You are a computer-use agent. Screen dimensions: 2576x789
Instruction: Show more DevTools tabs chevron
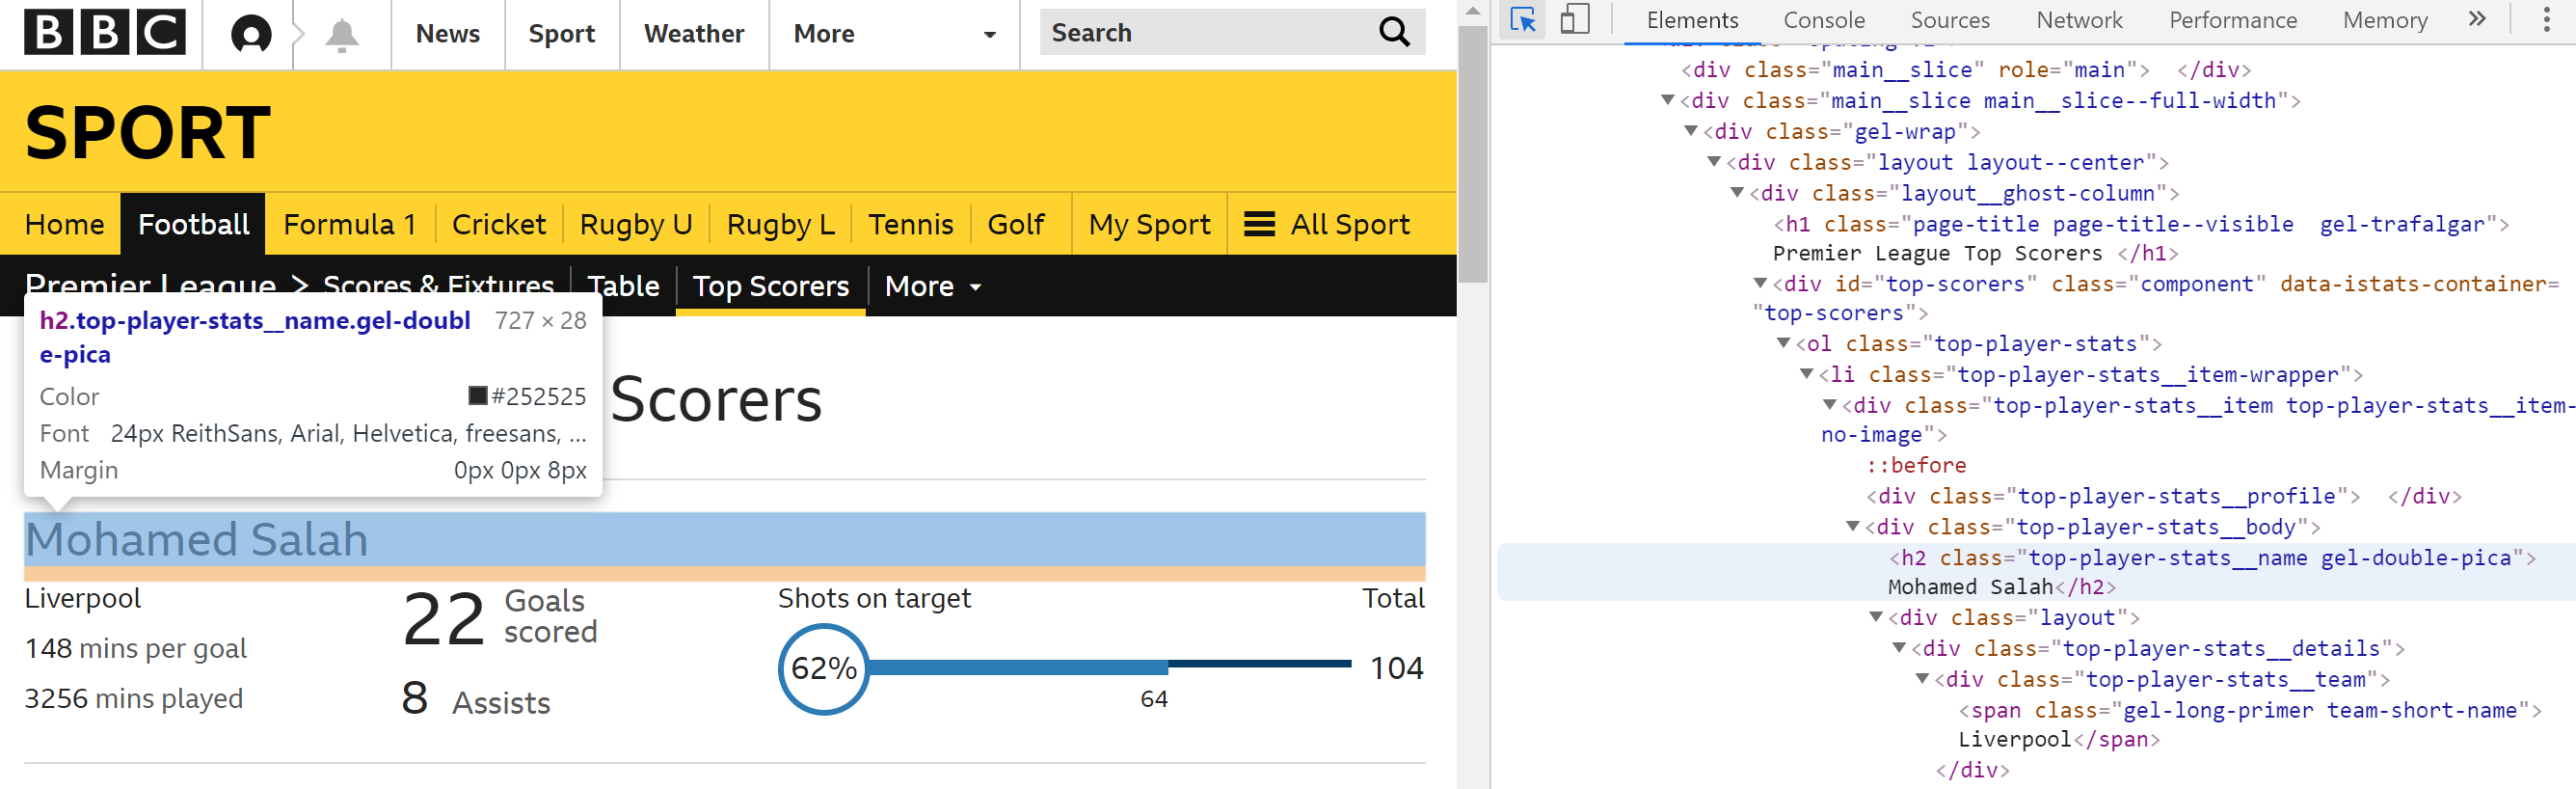(2476, 20)
